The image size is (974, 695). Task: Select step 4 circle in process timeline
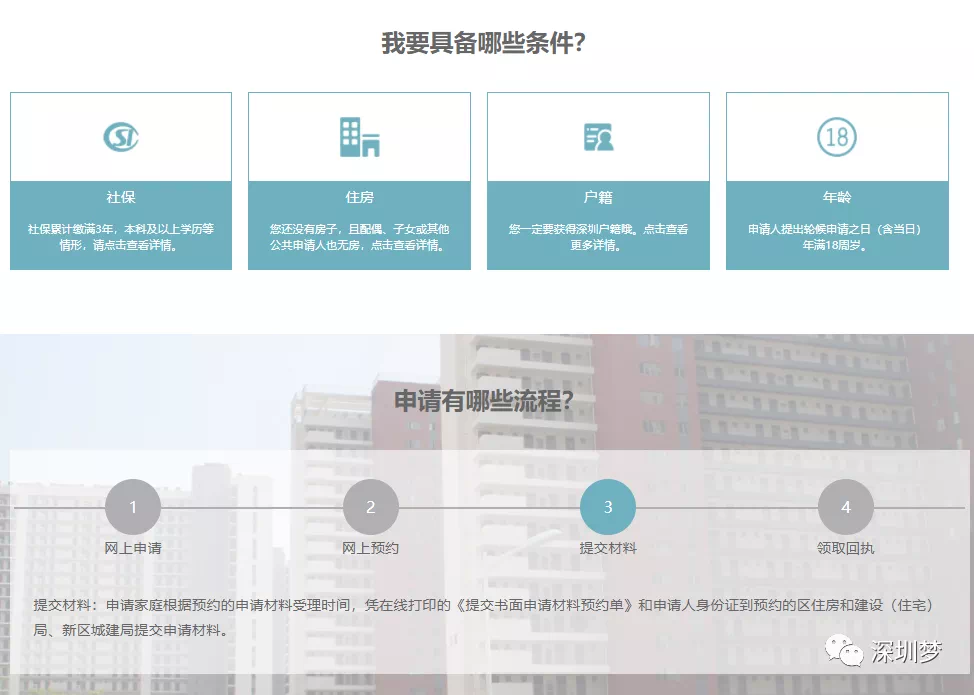846,507
